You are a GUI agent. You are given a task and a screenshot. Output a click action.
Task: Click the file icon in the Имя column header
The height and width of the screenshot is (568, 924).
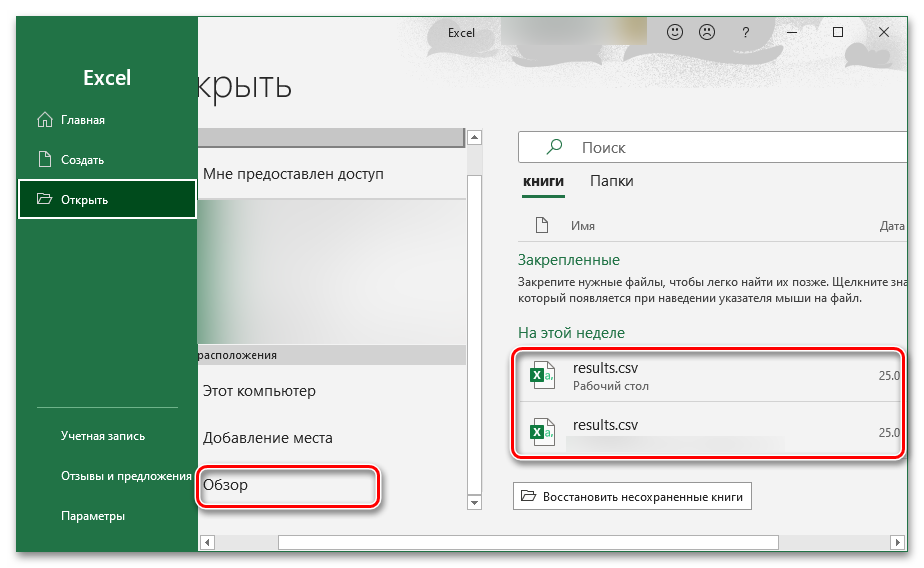[541, 225]
